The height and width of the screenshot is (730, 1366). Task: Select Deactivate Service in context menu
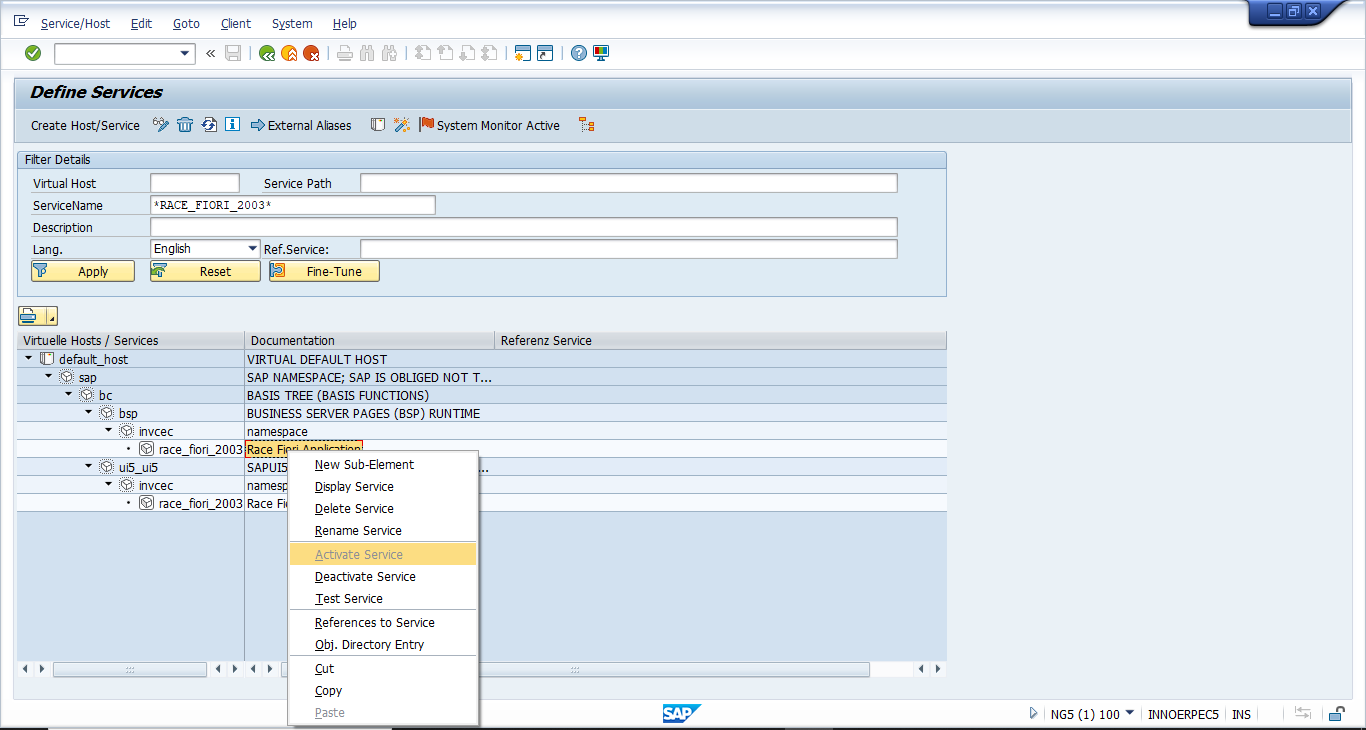click(383, 576)
